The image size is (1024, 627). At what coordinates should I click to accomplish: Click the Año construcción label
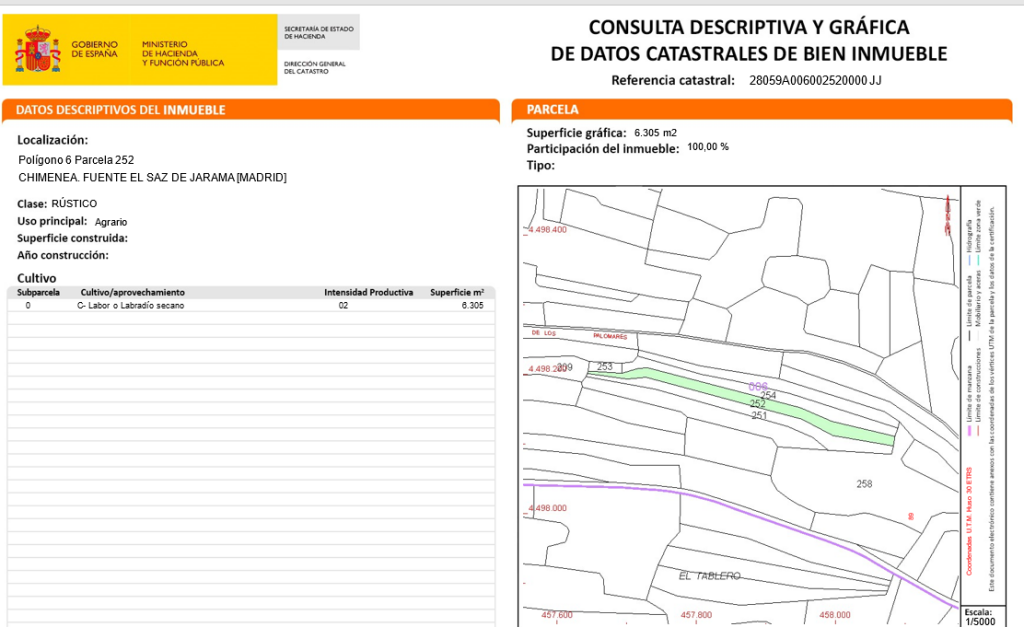(x=63, y=255)
